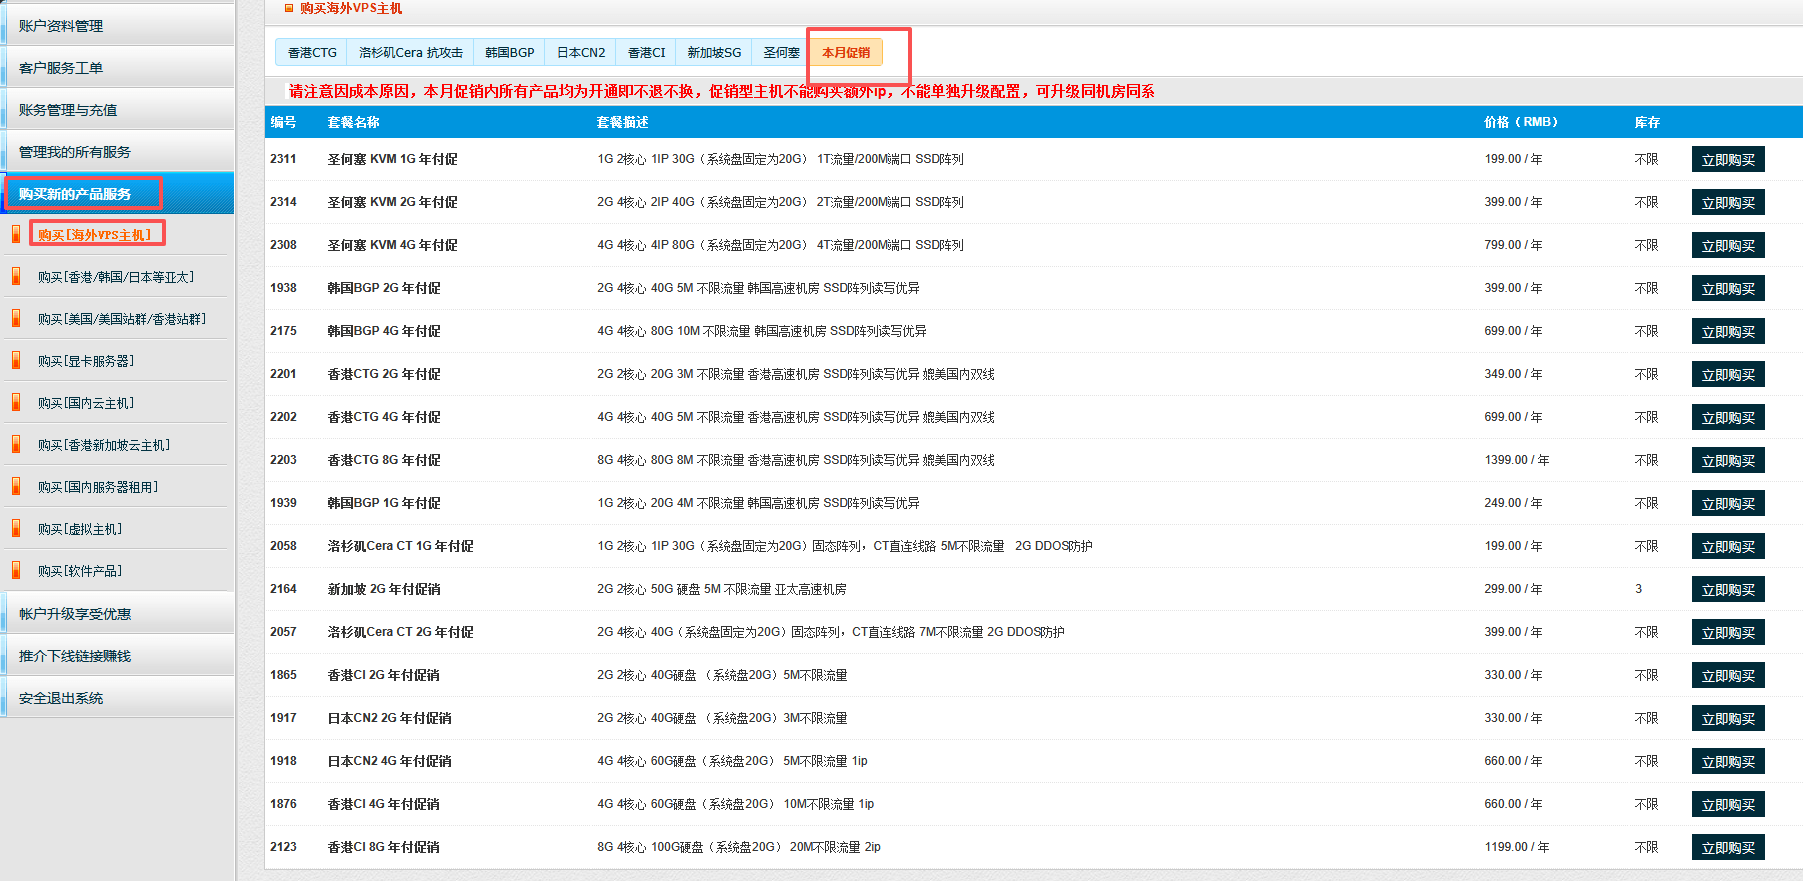Switch to 洛杉矶Cera 抗攻击 tab

(x=410, y=52)
